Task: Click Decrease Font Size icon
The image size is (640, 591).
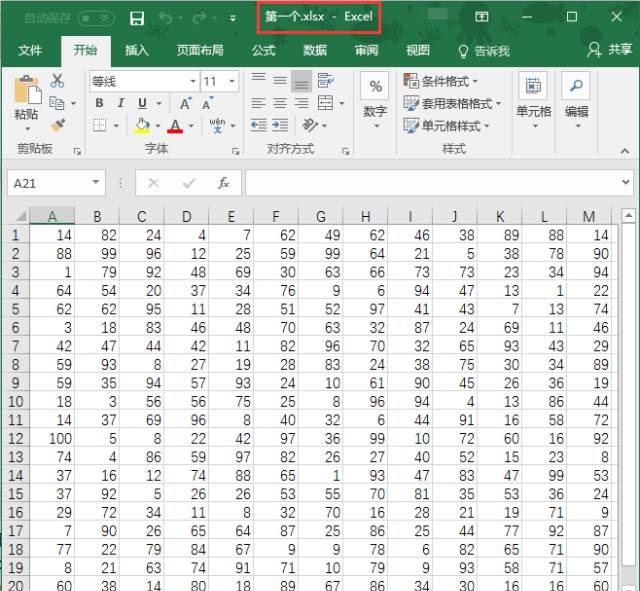Action: (x=208, y=103)
